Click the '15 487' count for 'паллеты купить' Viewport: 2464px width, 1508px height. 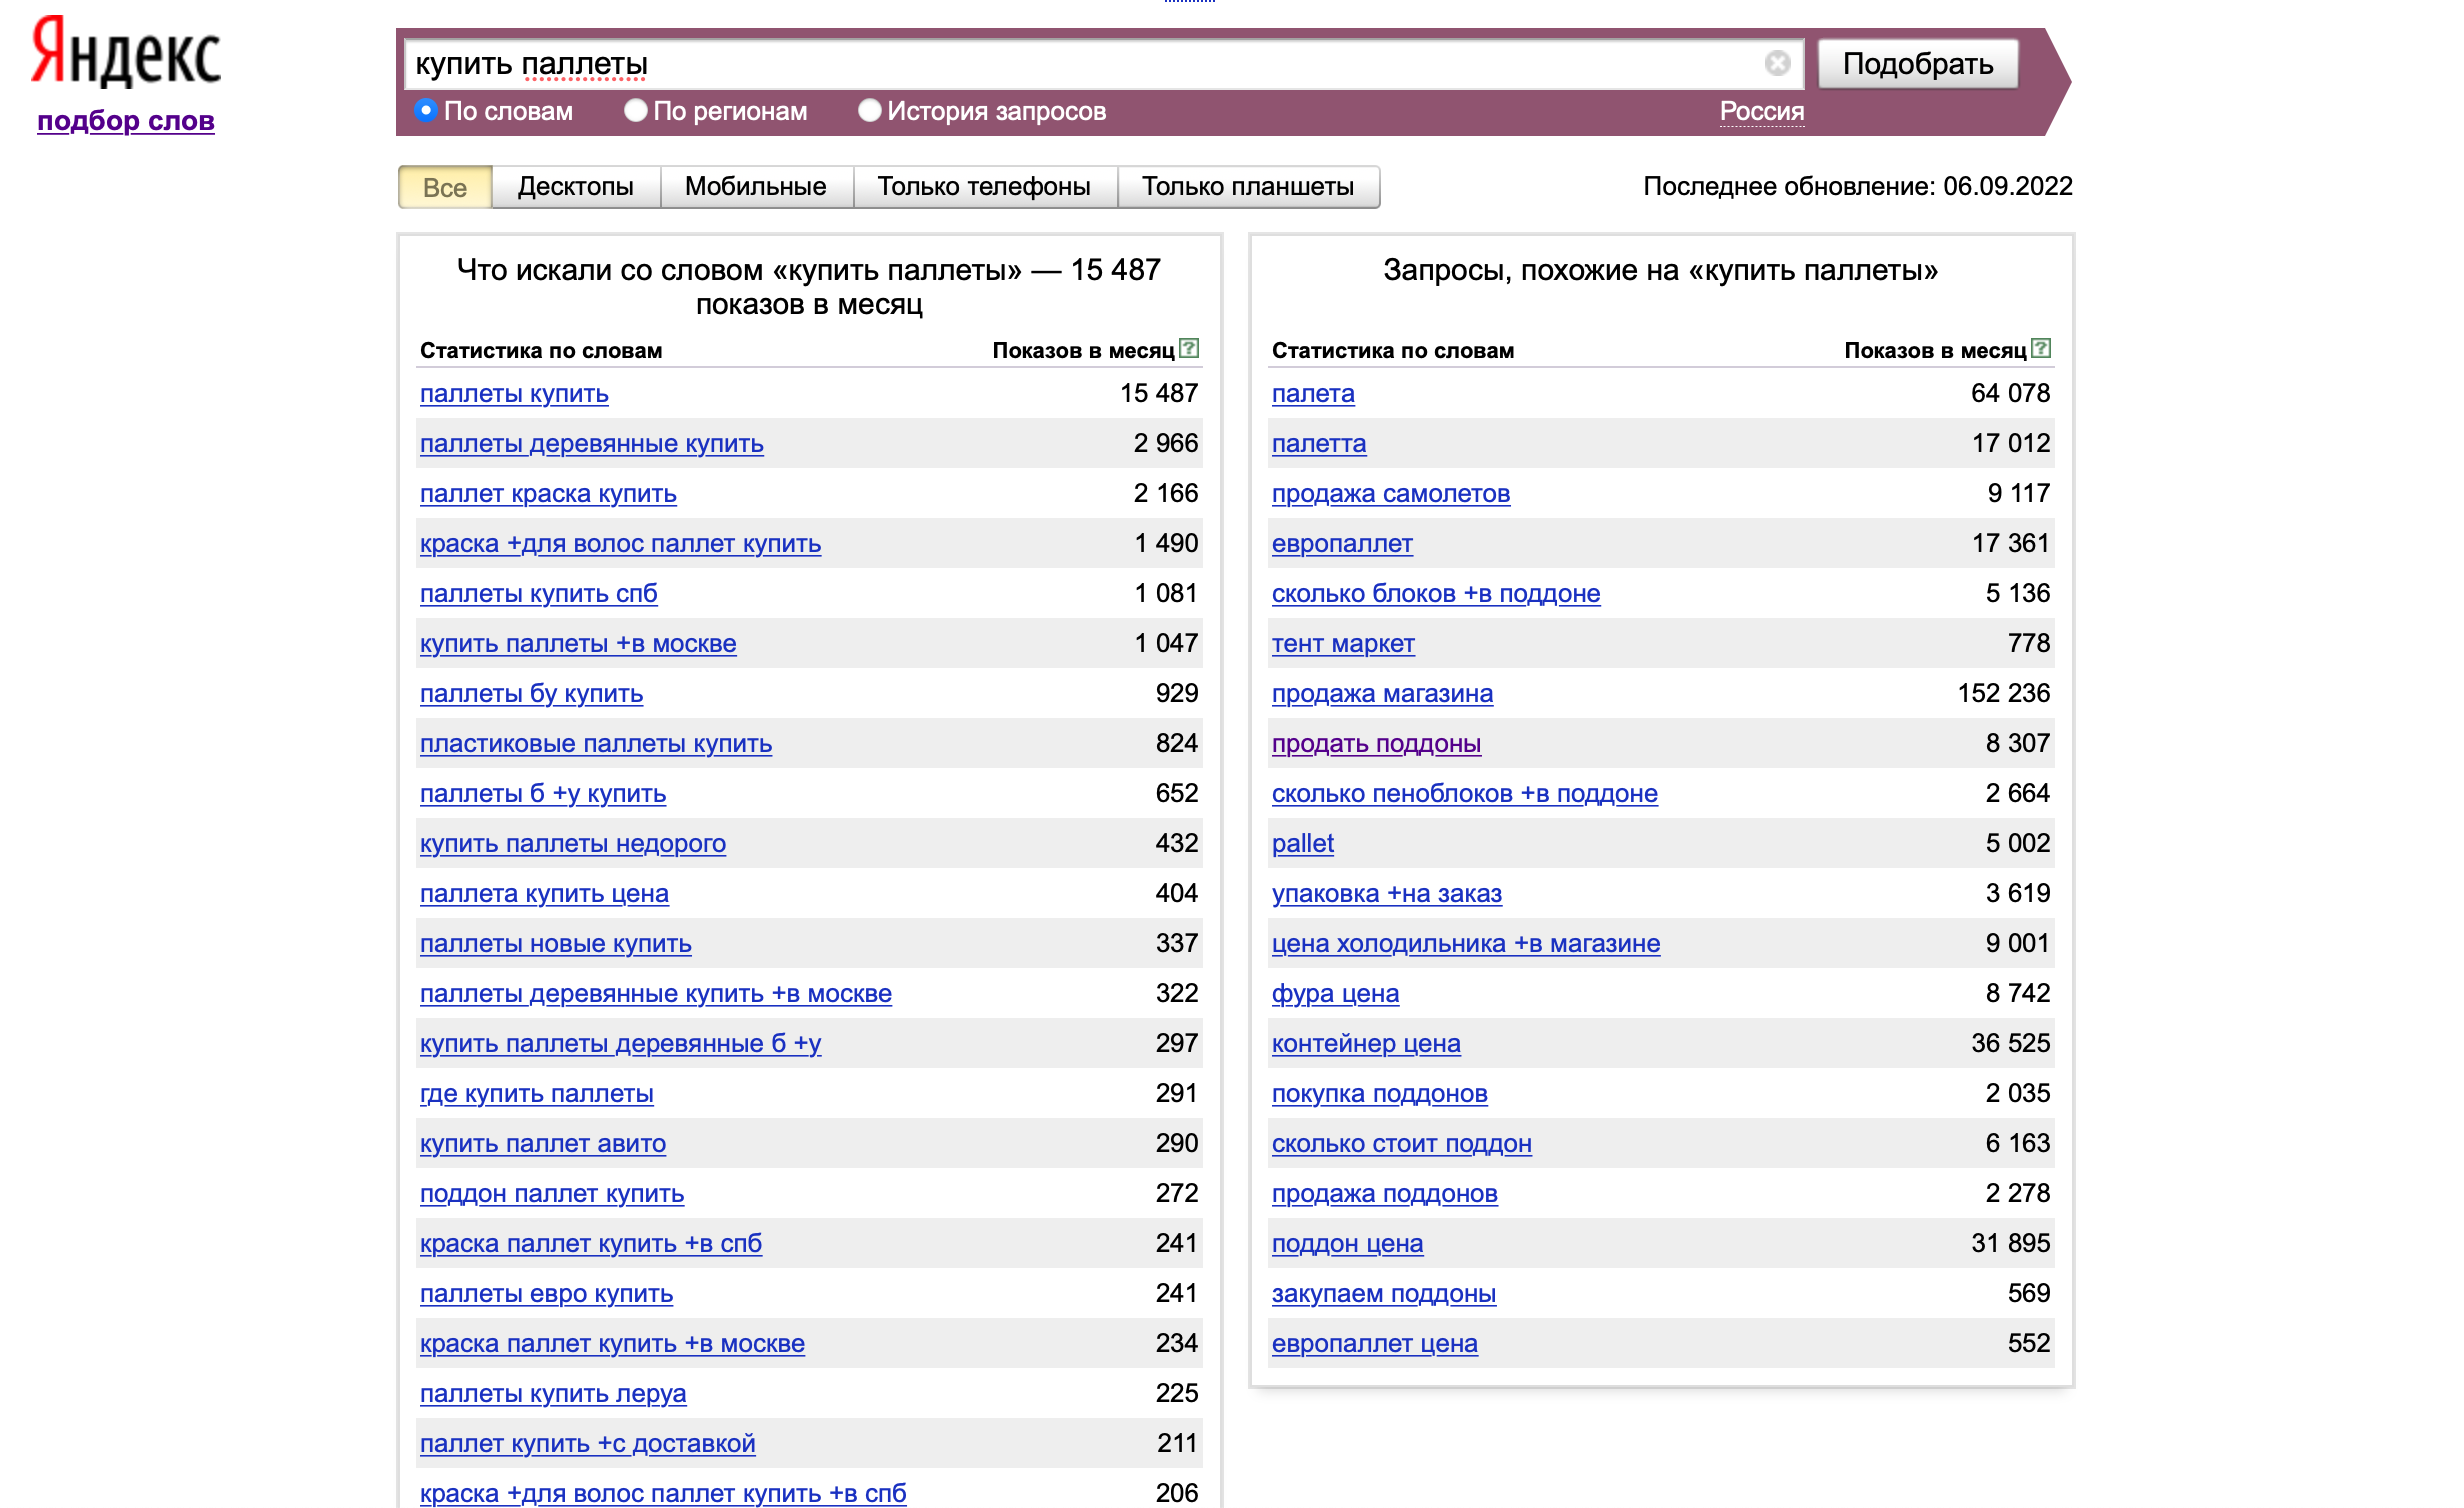coord(1159,393)
